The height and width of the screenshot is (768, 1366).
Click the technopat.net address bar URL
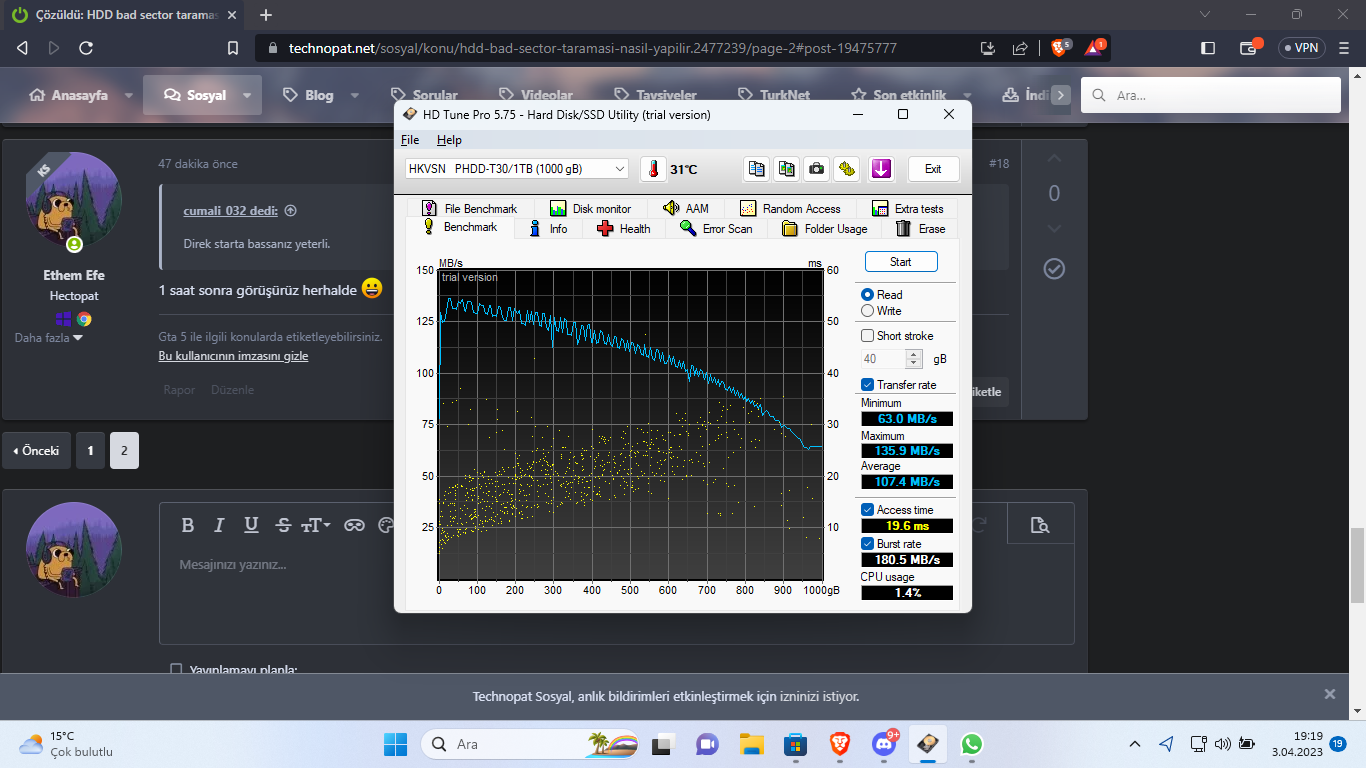pyautogui.click(x=593, y=48)
